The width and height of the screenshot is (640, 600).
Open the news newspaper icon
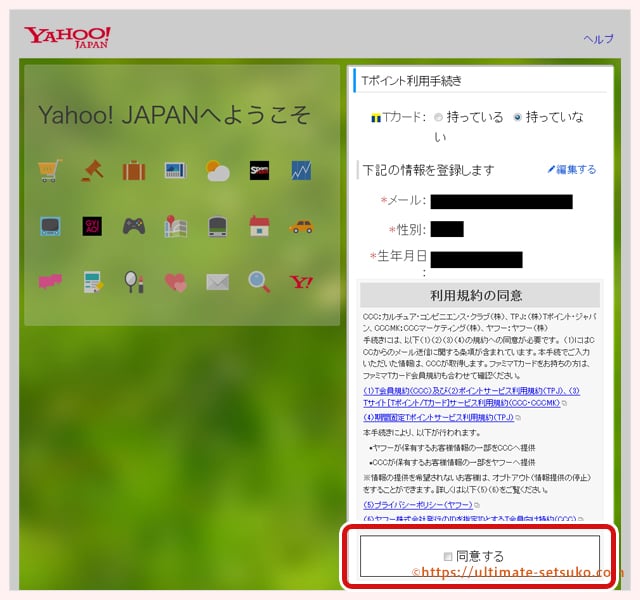(176, 171)
